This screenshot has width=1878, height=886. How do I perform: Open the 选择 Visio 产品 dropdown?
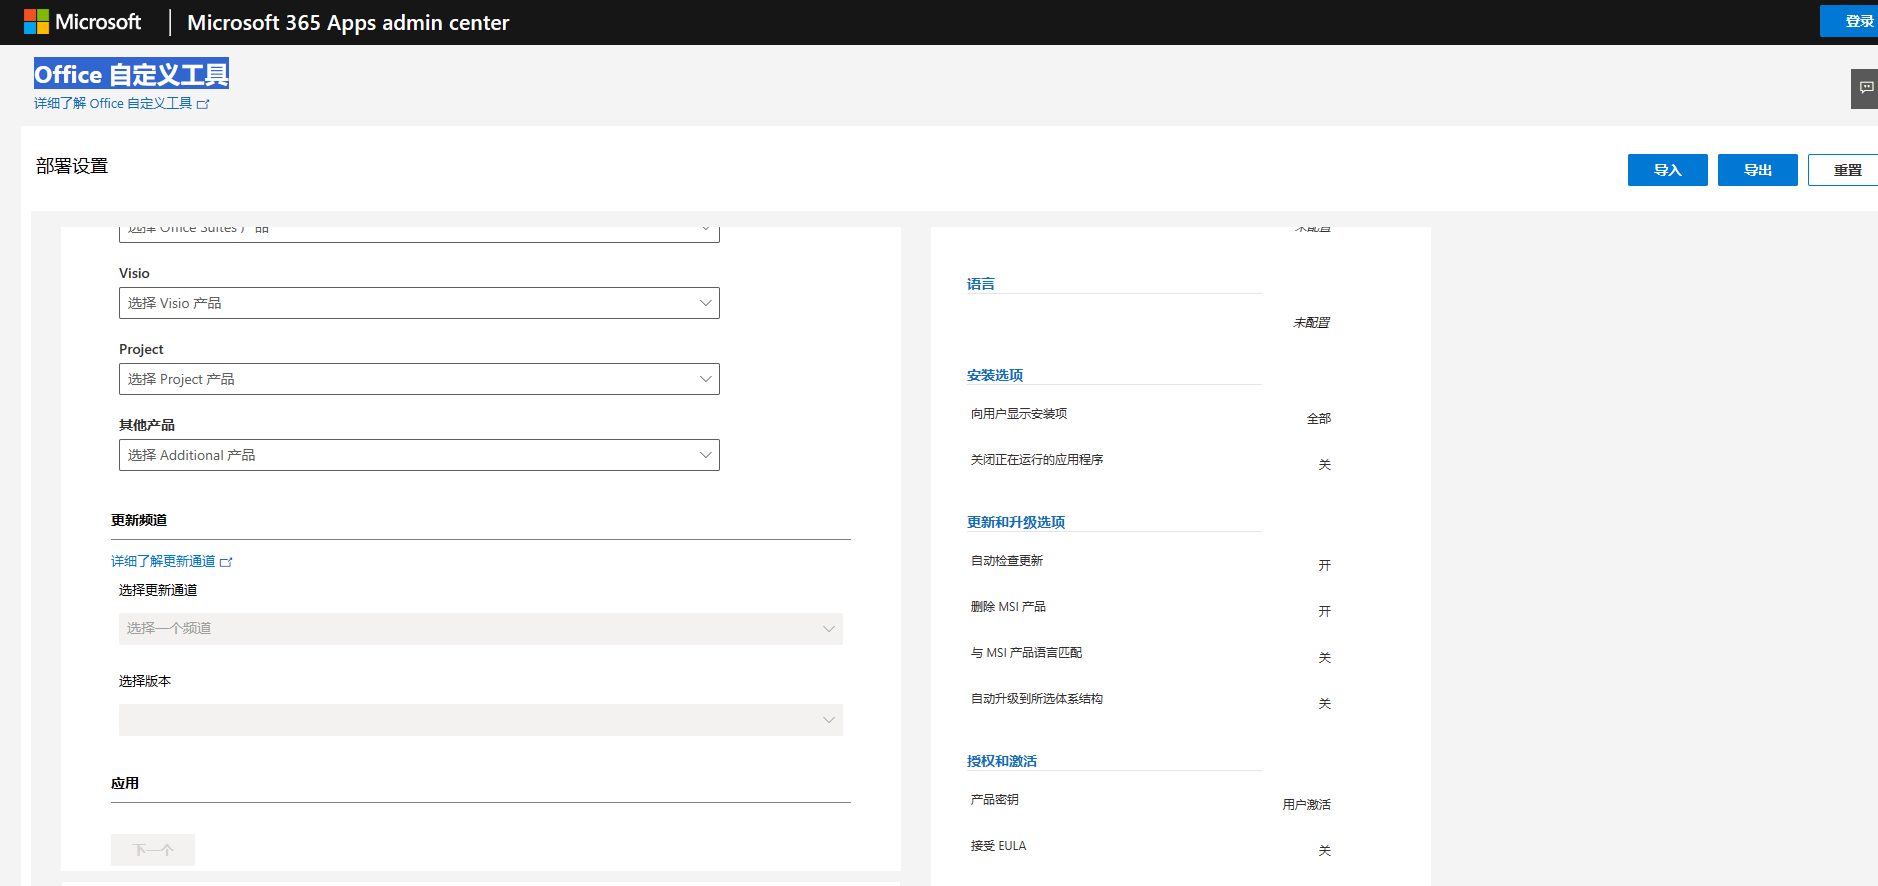[x=419, y=303]
